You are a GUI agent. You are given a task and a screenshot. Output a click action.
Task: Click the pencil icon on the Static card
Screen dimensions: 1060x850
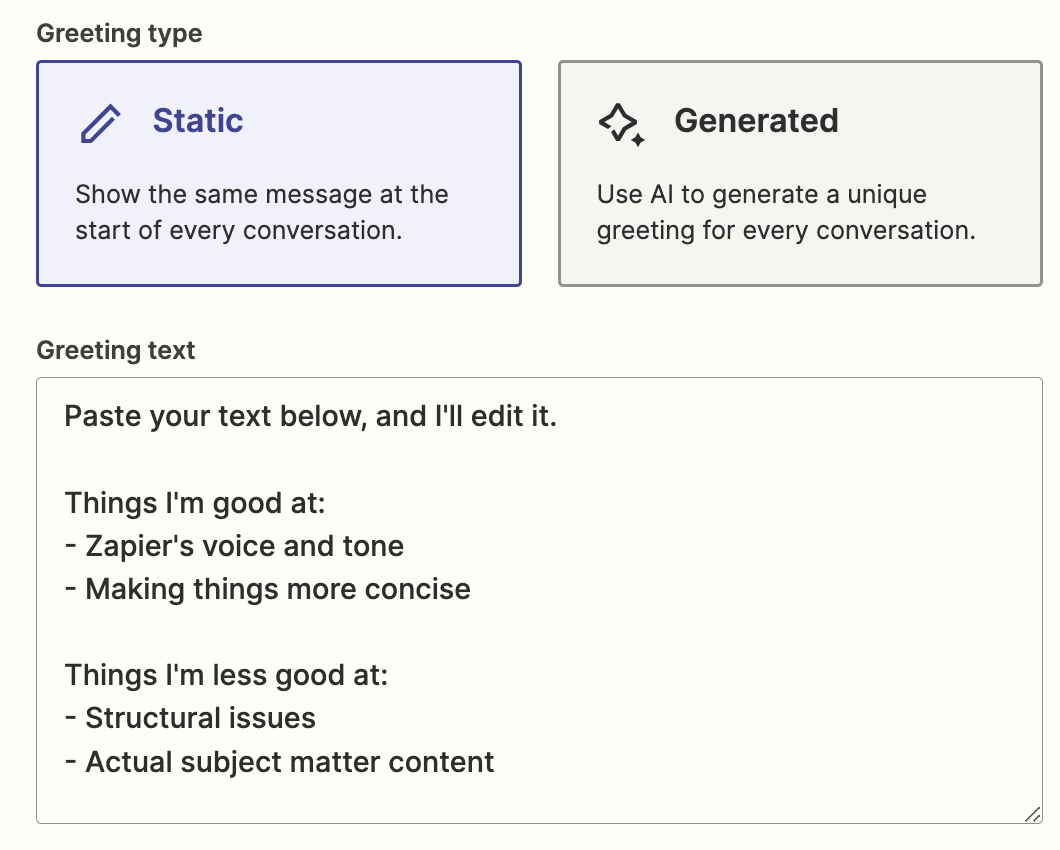[x=100, y=122]
